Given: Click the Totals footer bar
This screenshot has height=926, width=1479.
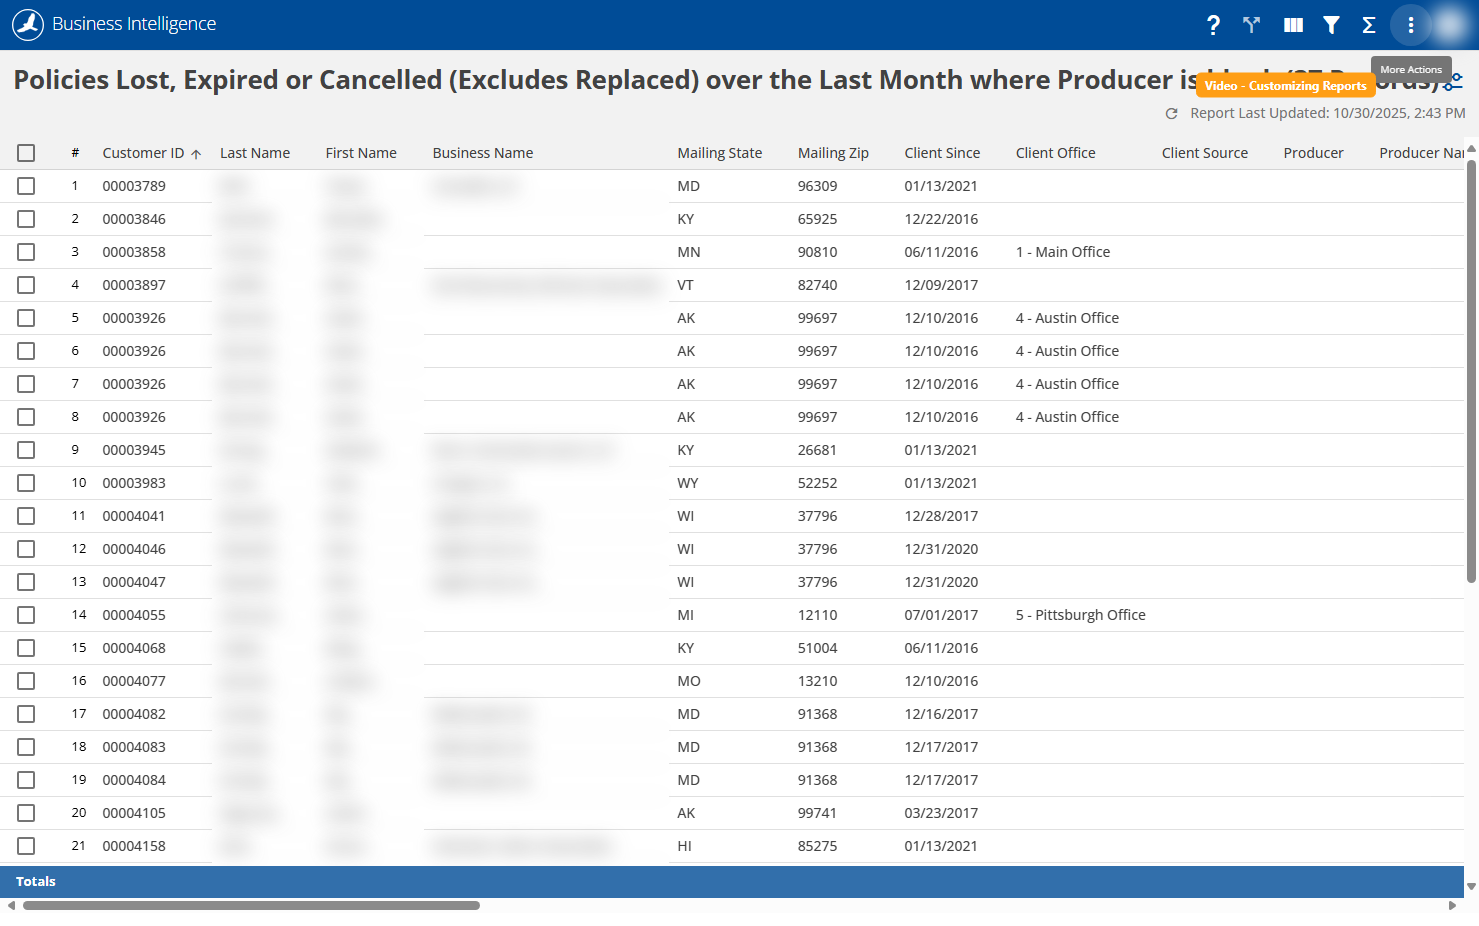Looking at the screenshot, I should [732, 882].
